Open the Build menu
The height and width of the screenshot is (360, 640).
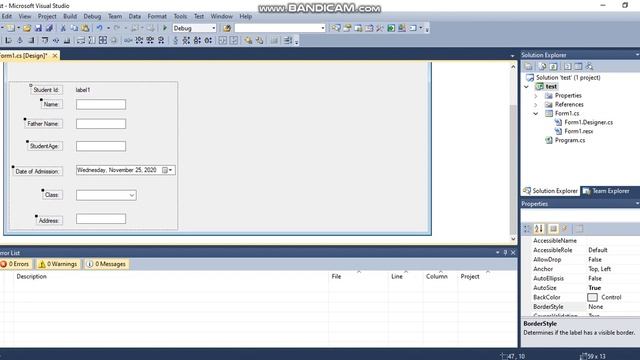click(70, 16)
